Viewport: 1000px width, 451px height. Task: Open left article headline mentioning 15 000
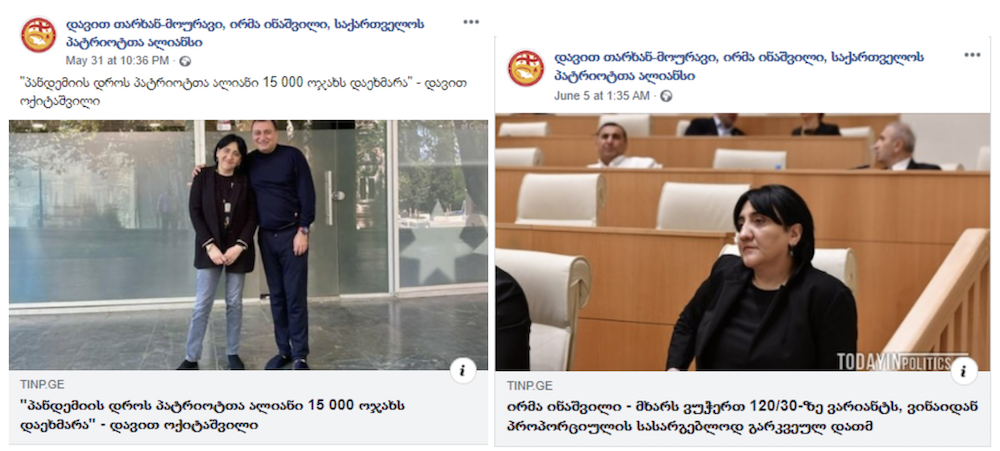tap(213, 415)
